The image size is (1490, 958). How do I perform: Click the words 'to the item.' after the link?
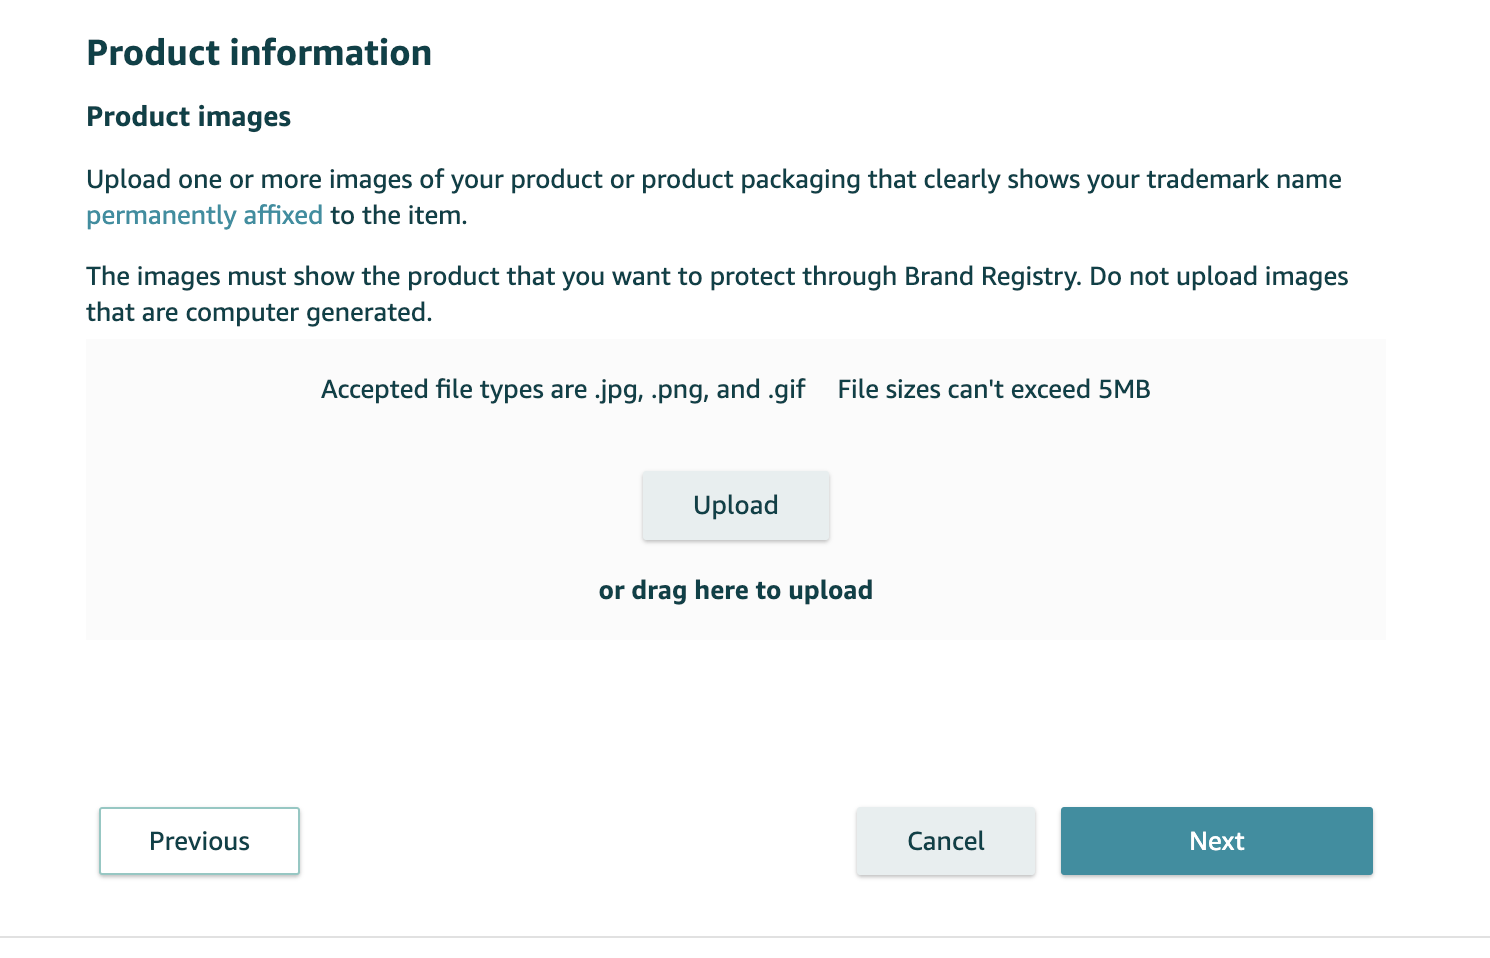[x=399, y=216]
